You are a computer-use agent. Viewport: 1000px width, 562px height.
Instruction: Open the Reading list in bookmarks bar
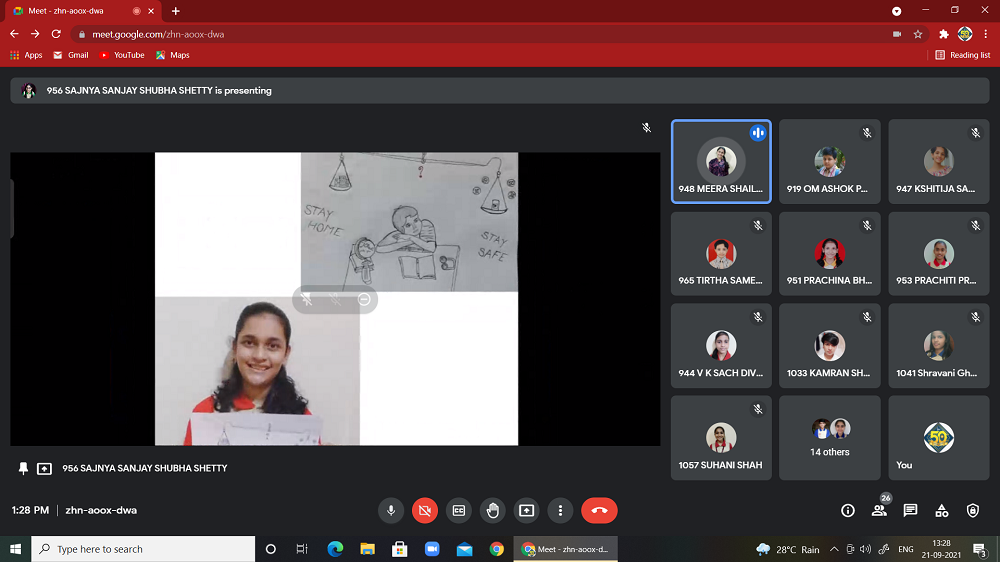(963, 55)
